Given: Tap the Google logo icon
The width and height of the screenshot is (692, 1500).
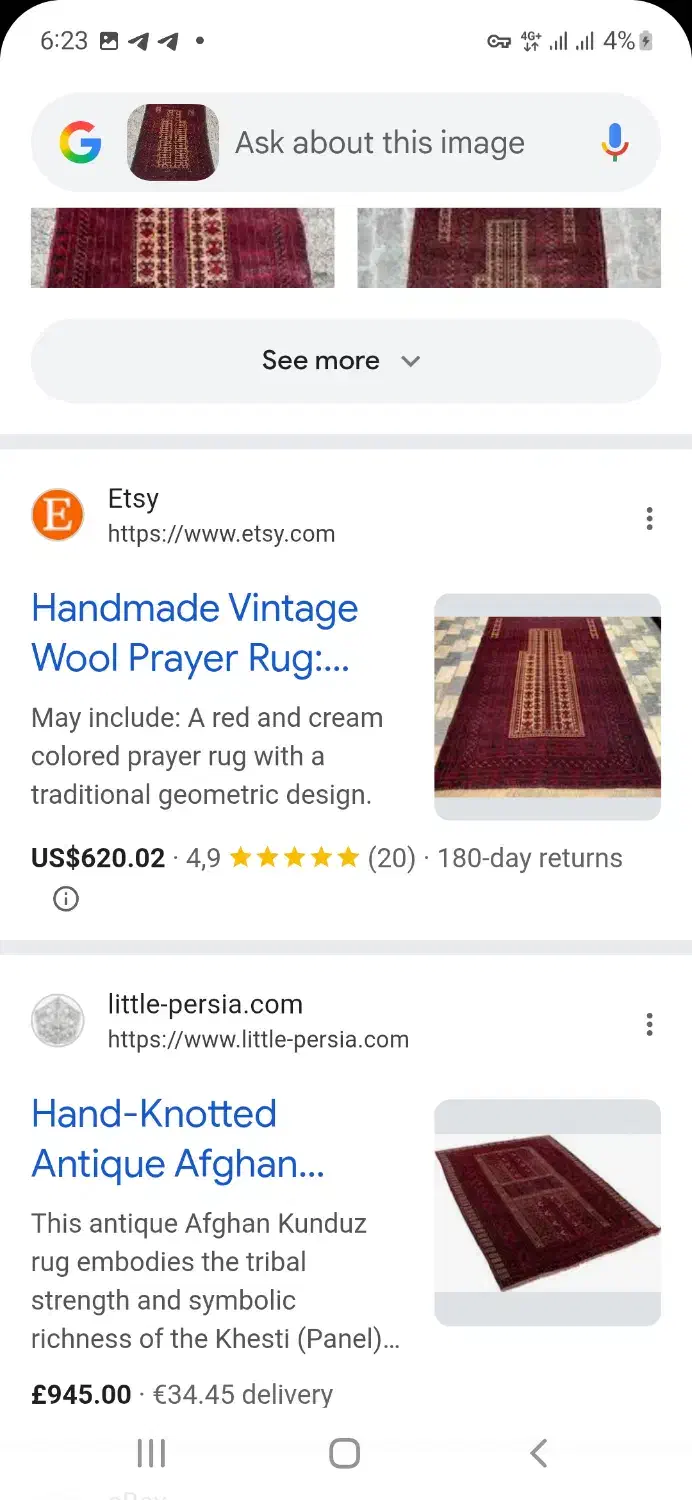Looking at the screenshot, I should (x=80, y=143).
